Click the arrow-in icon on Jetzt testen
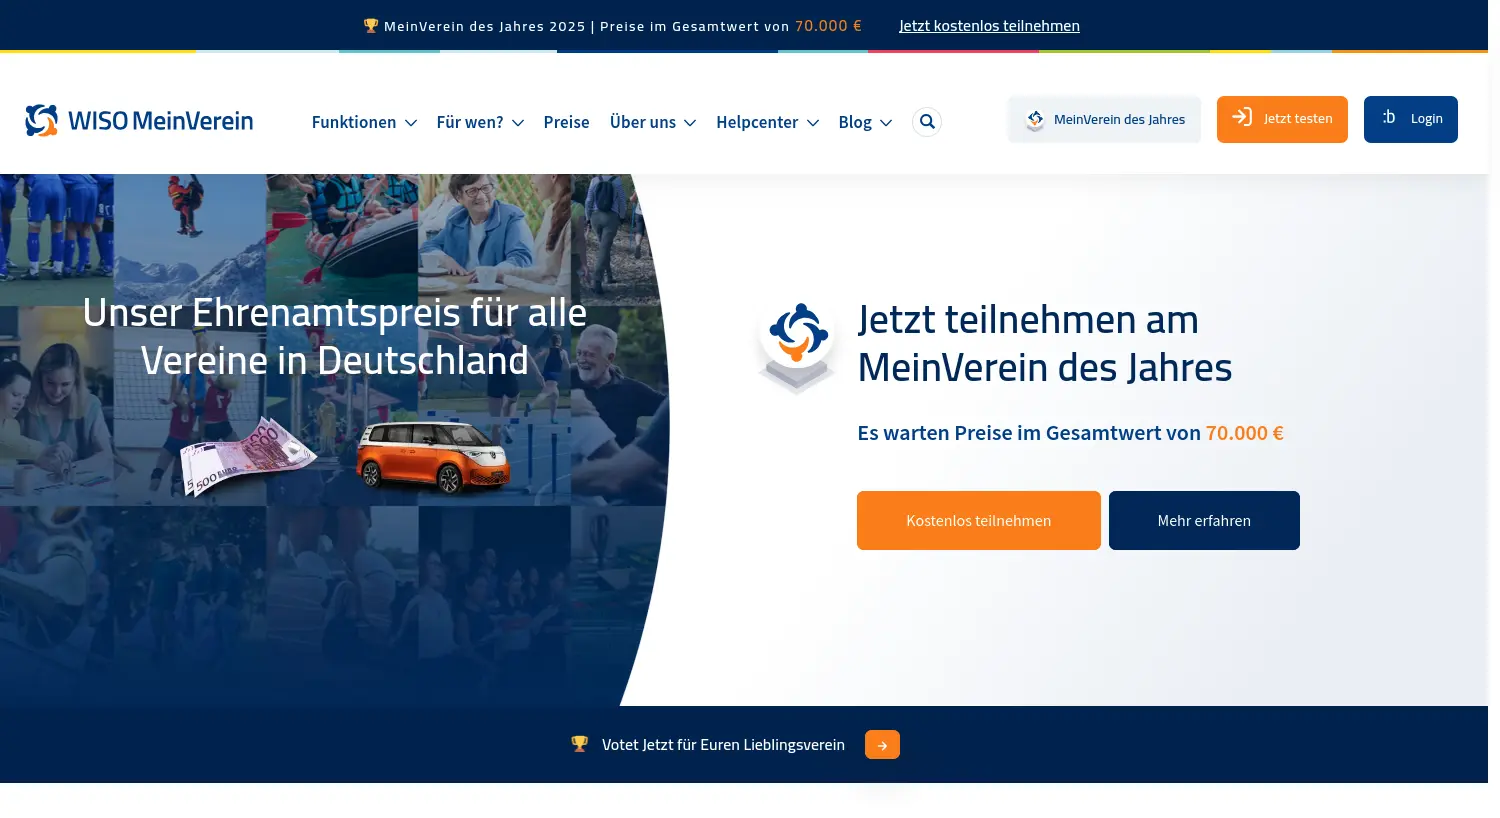The width and height of the screenshot is (1500, 818). [1242, 118]
